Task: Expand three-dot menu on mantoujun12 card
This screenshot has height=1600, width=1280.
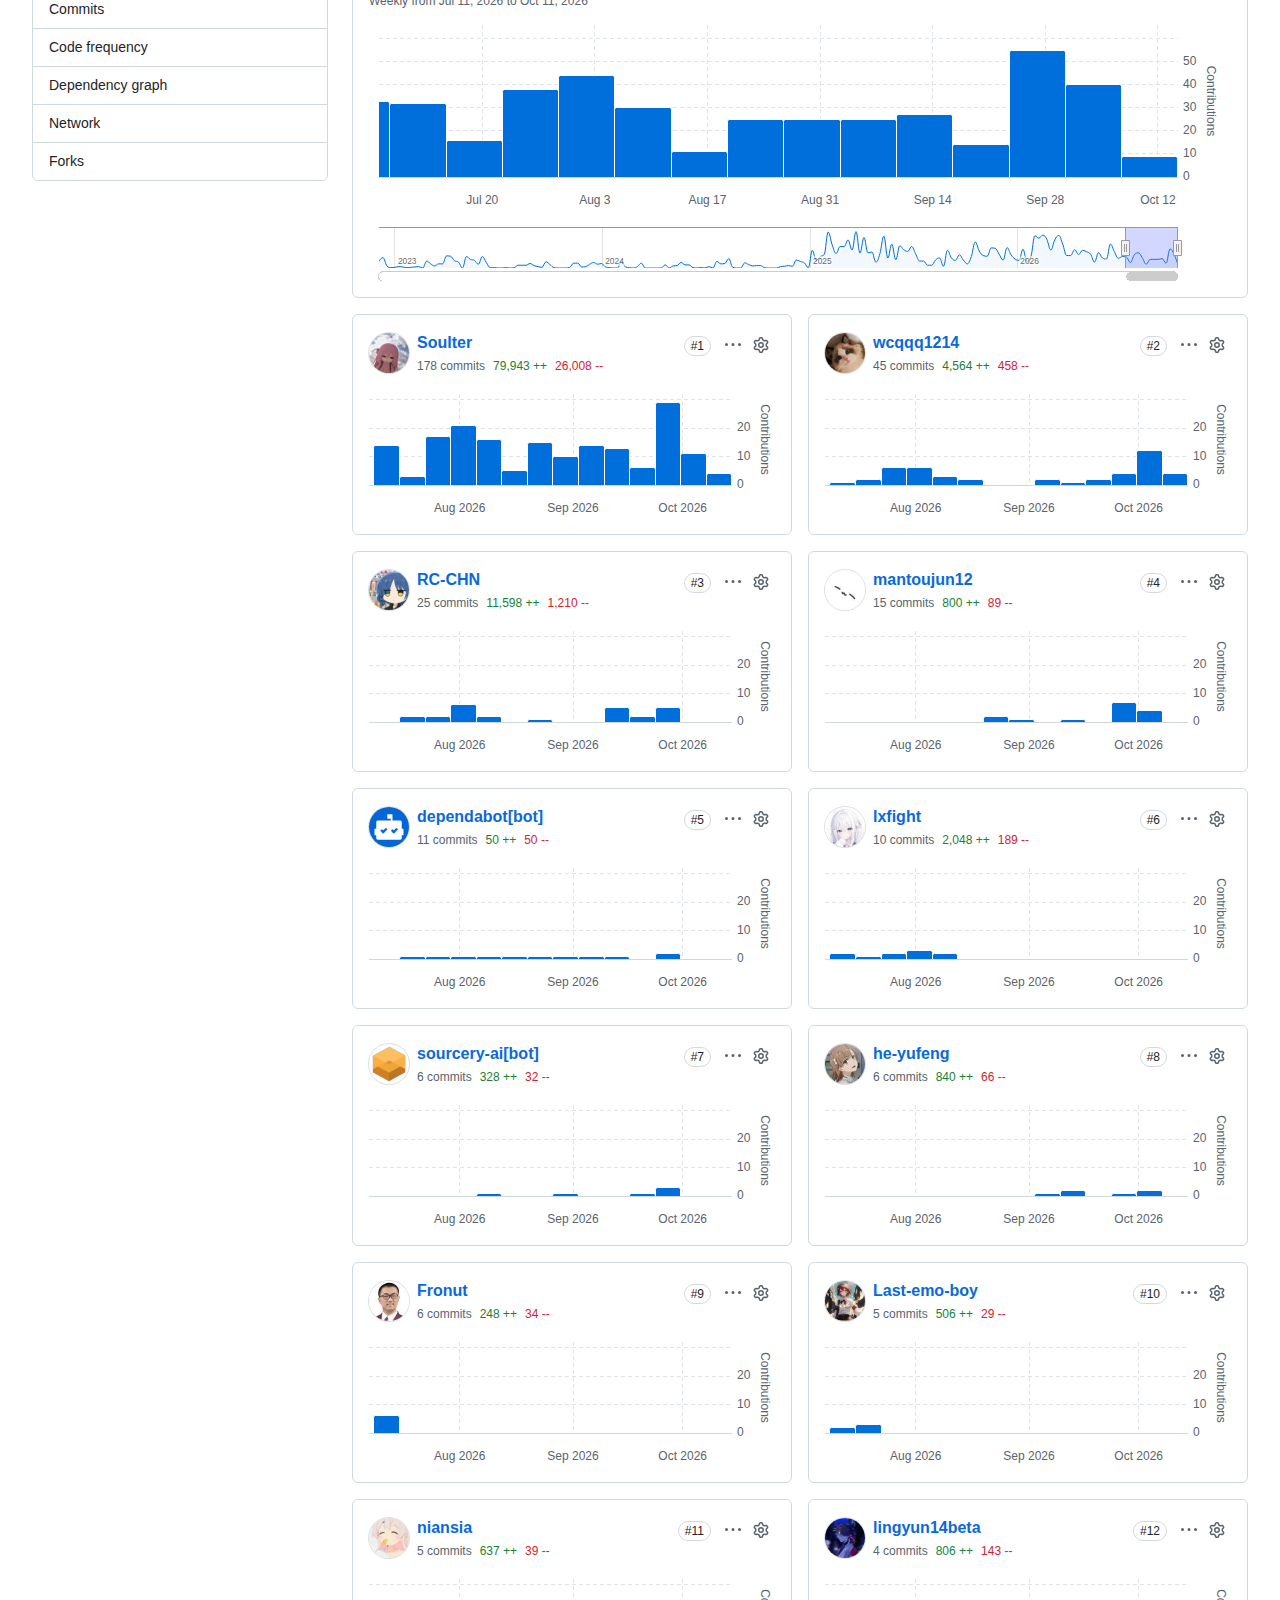Action: click(1189, 582)
